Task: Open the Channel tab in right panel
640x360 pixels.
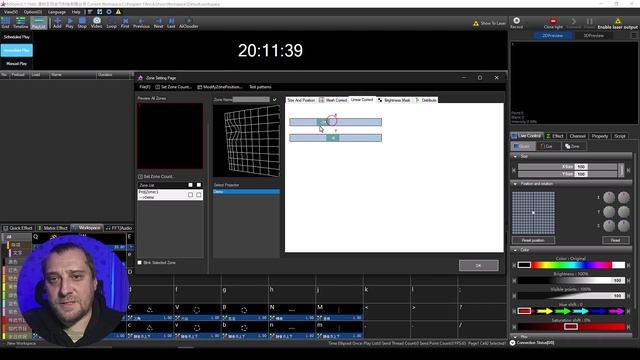Action: [577, 136]
